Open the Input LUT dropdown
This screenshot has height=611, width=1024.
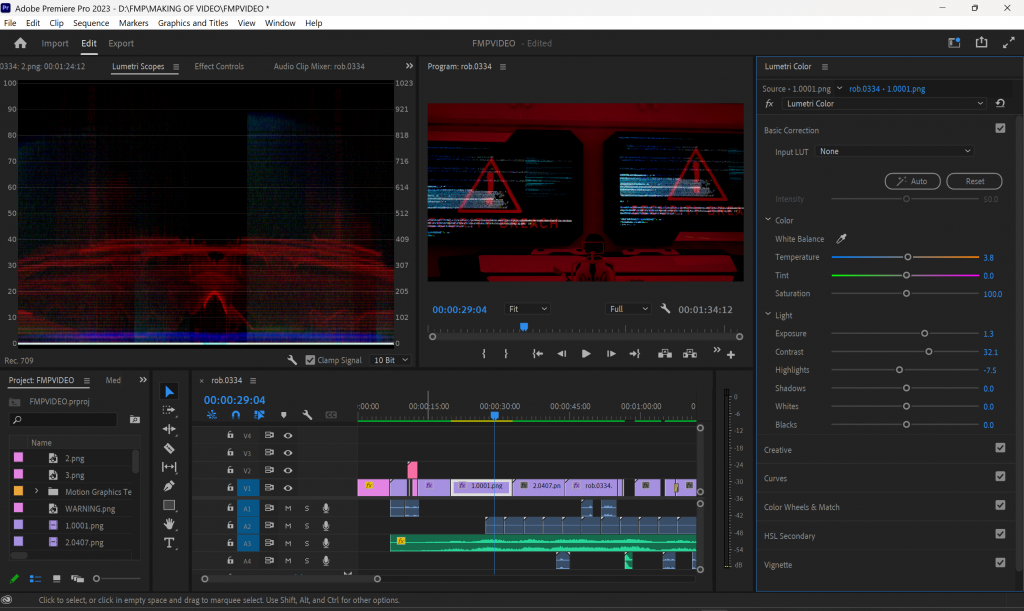coord(894,151)
